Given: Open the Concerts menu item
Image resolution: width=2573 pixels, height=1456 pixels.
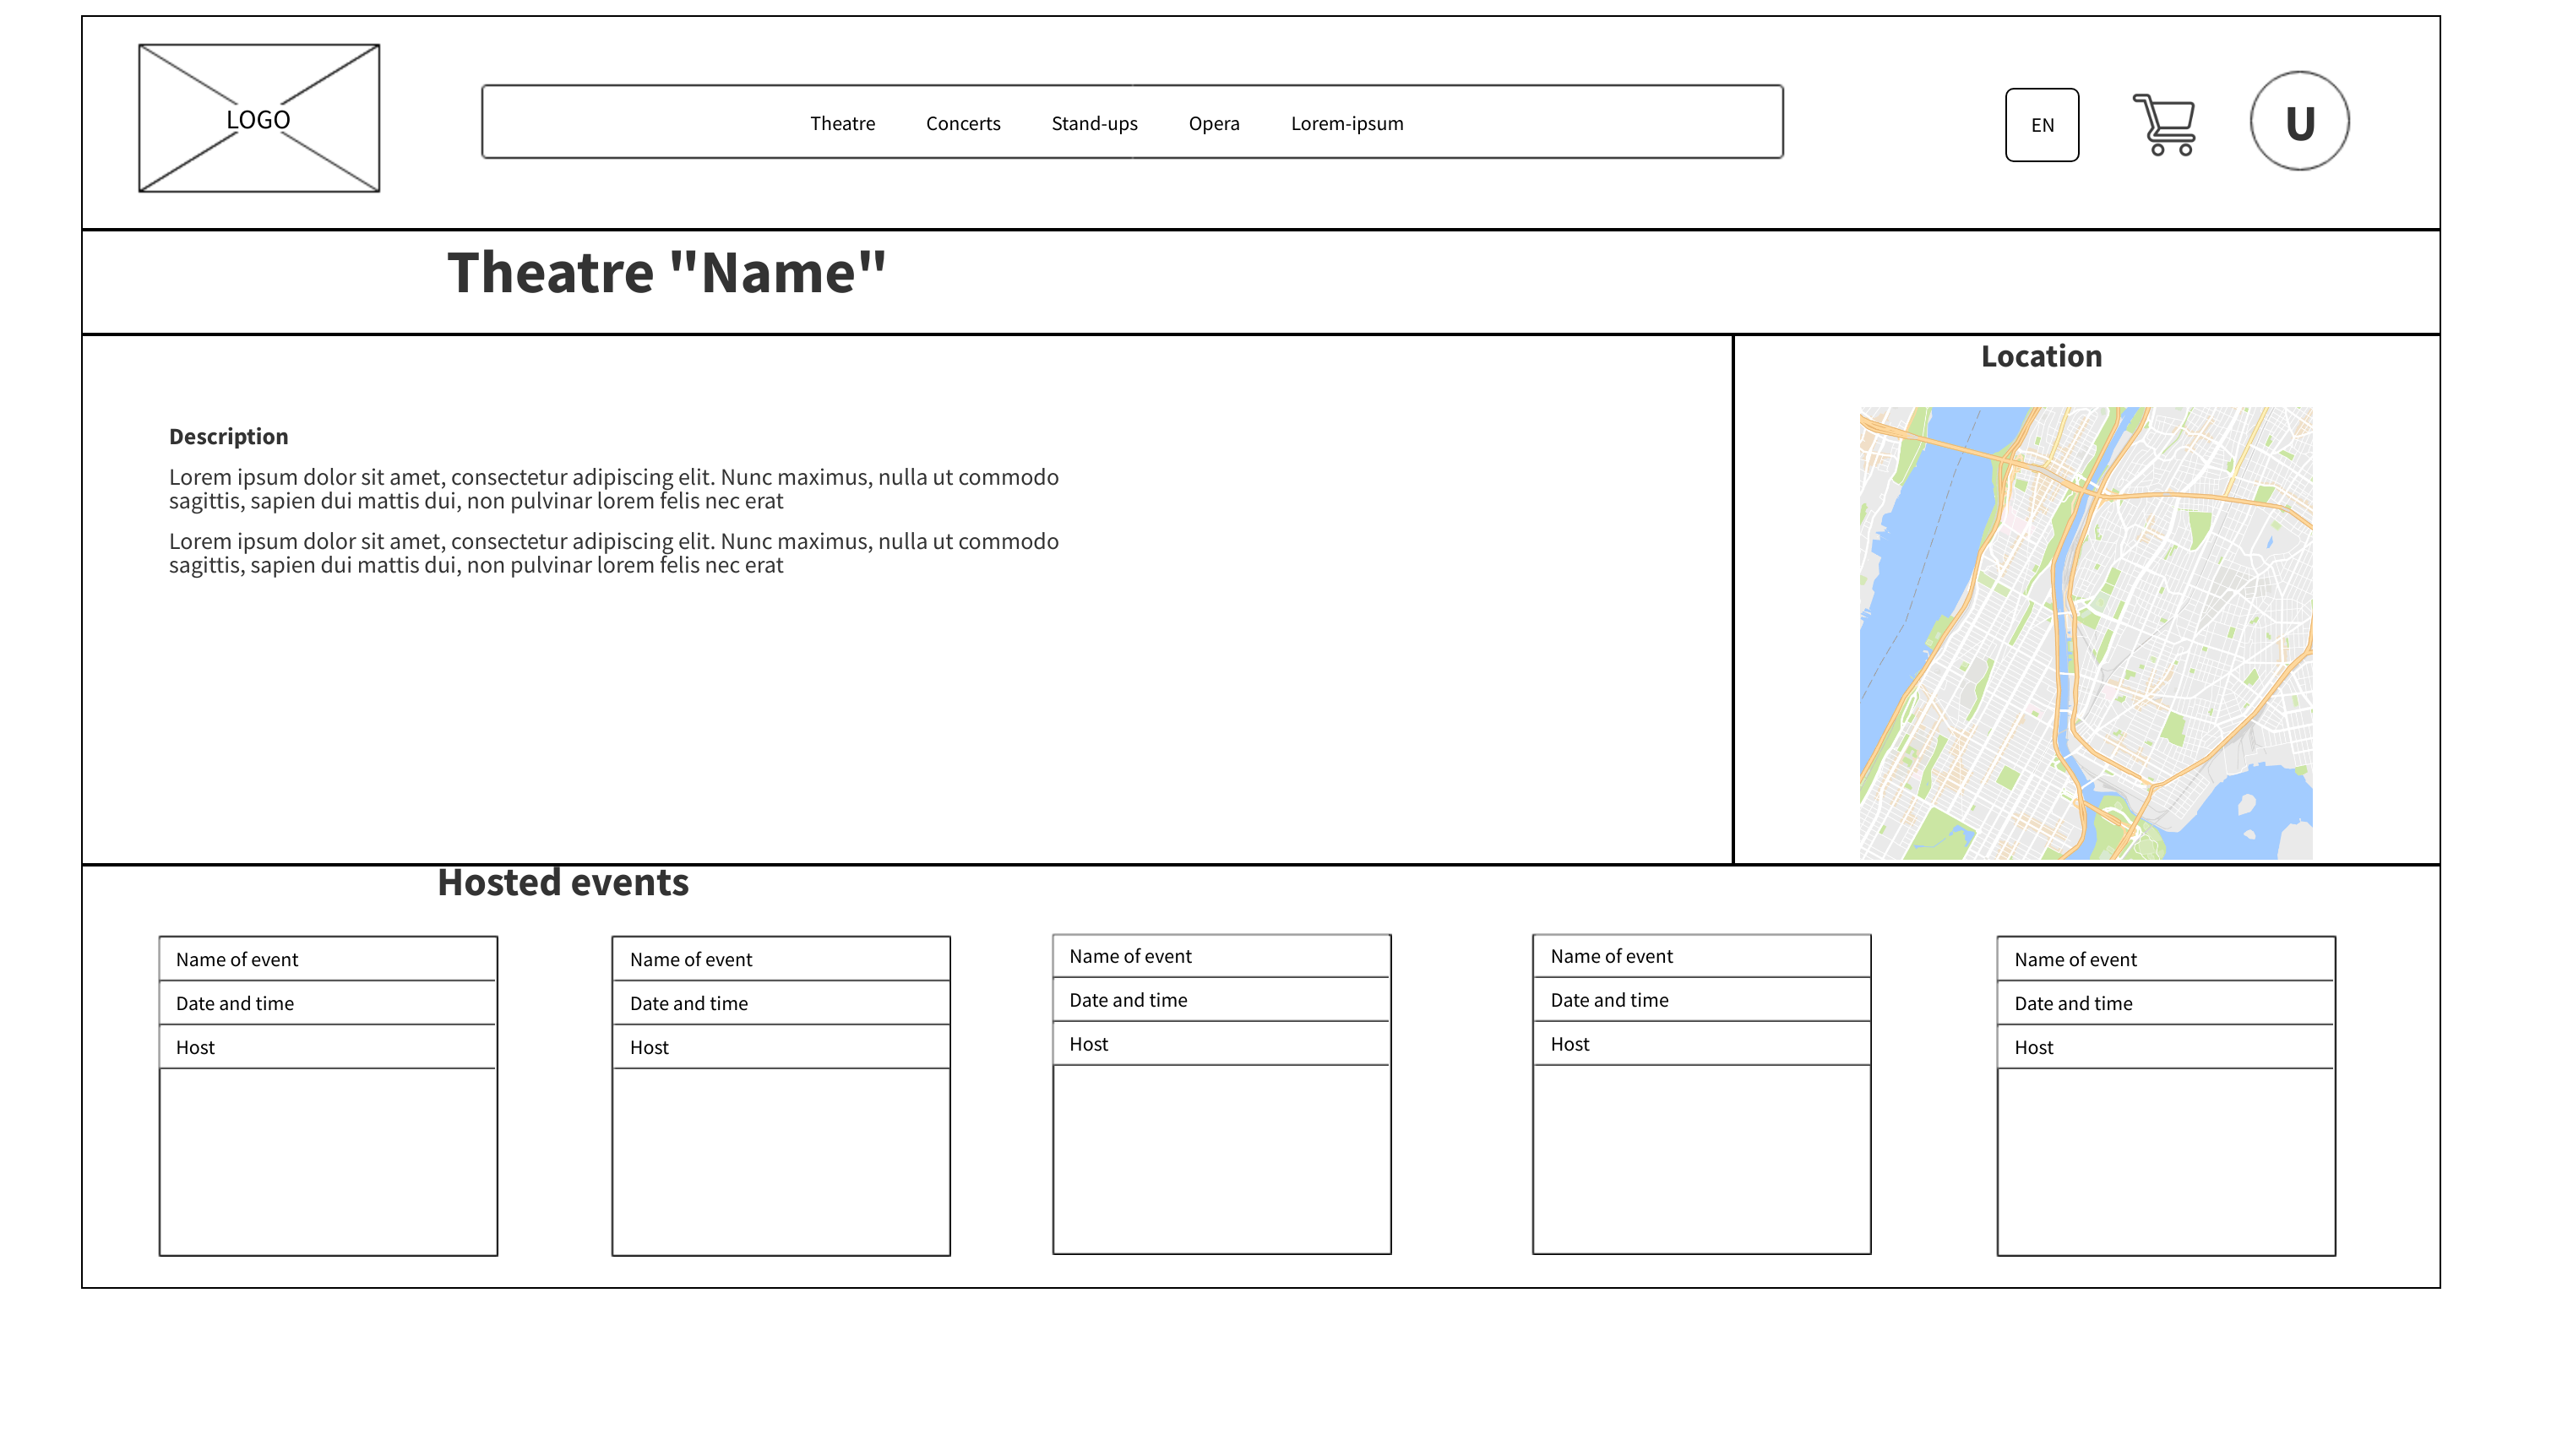Looking at the screenshot, I should pos(962,123).
